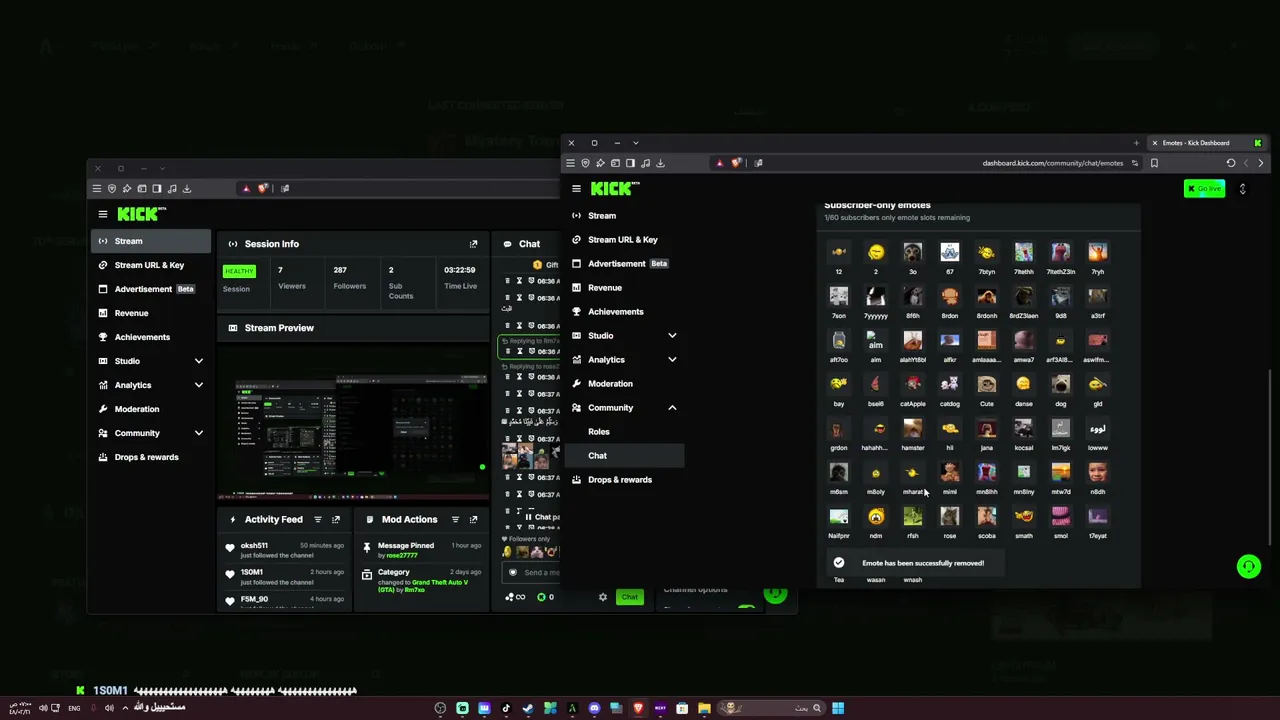1280x720 pixels.
Task: Bookmark the current page in front browser
Action: pyautogui.click(x=1154, y=163)
